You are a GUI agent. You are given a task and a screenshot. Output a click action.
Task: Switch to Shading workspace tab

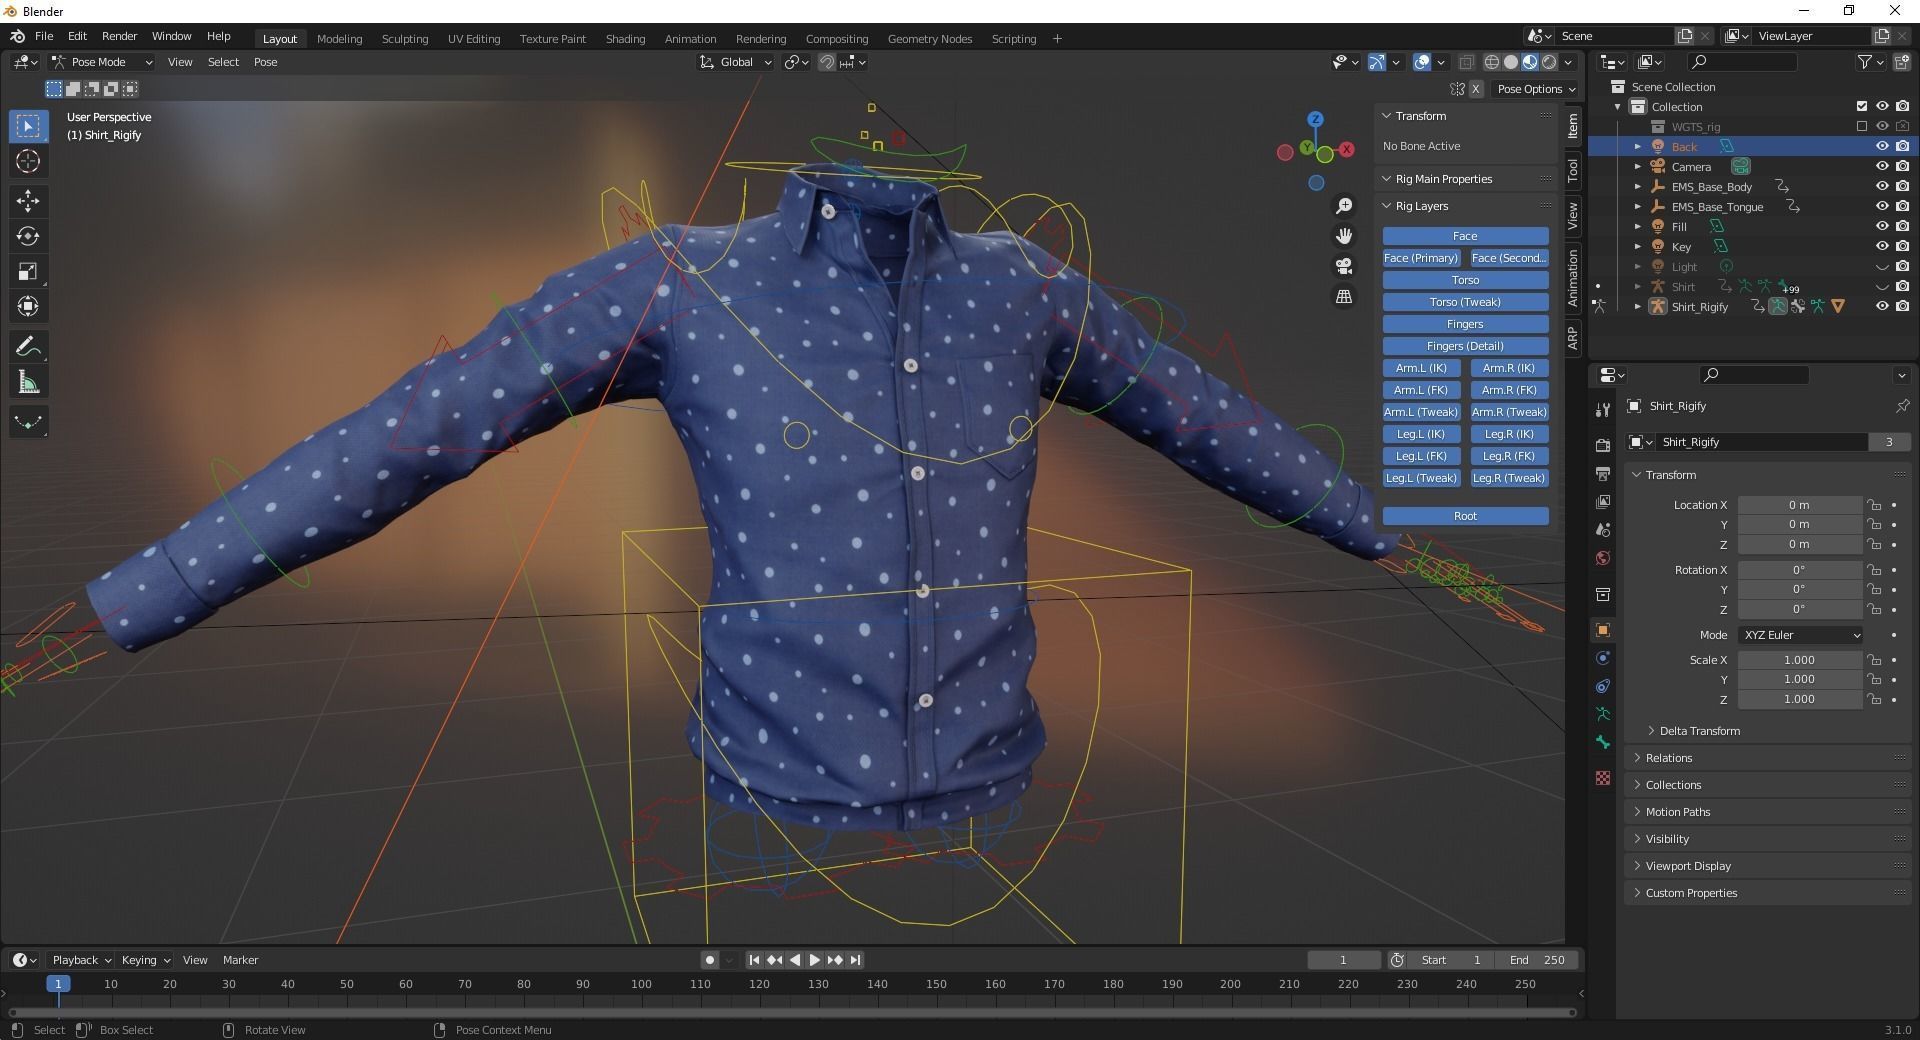[x=625, y=39]
